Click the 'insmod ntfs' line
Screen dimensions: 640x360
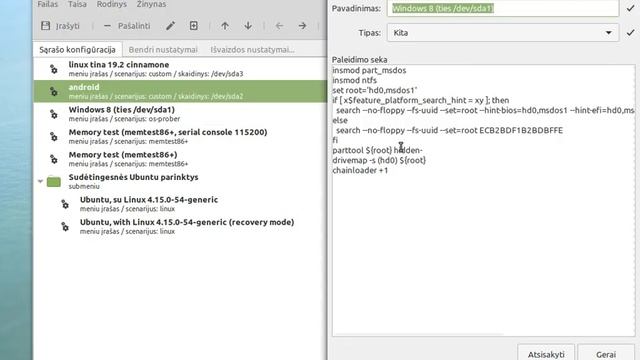click(x=354, y=80)
